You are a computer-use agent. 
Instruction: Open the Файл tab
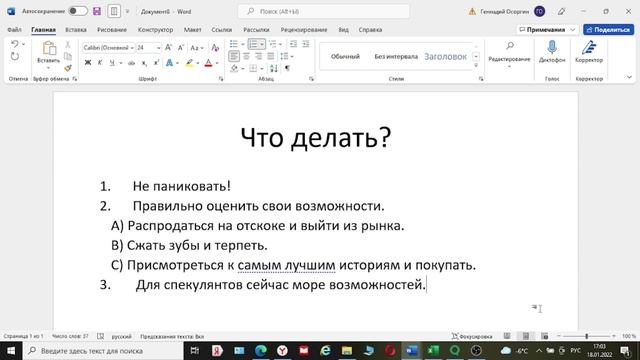[14, 29]
